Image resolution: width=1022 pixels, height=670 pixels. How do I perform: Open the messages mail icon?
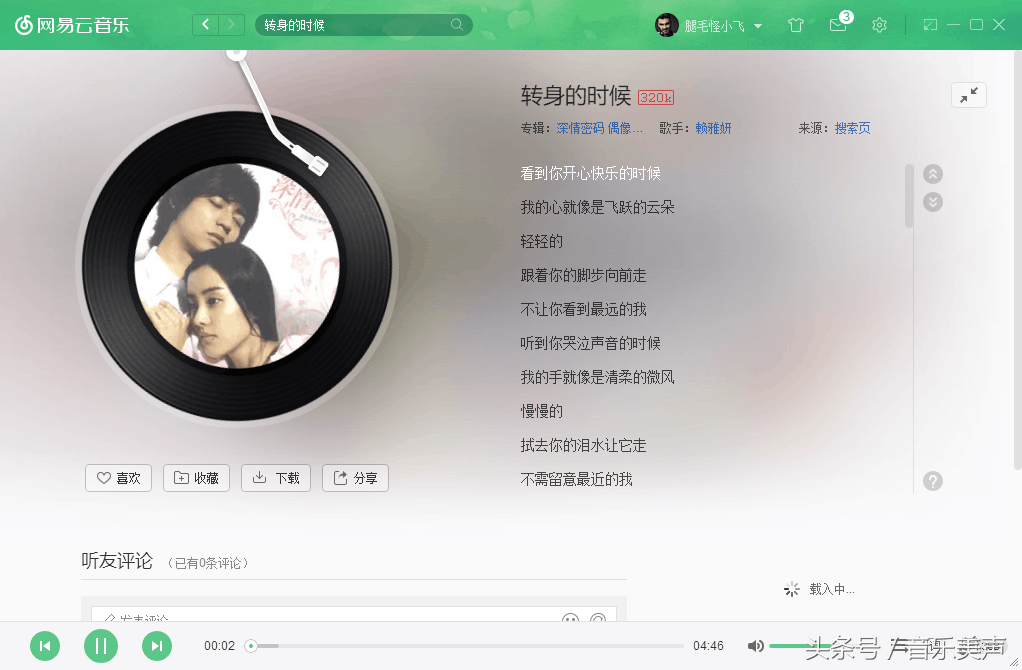click(x=838, y=25)
